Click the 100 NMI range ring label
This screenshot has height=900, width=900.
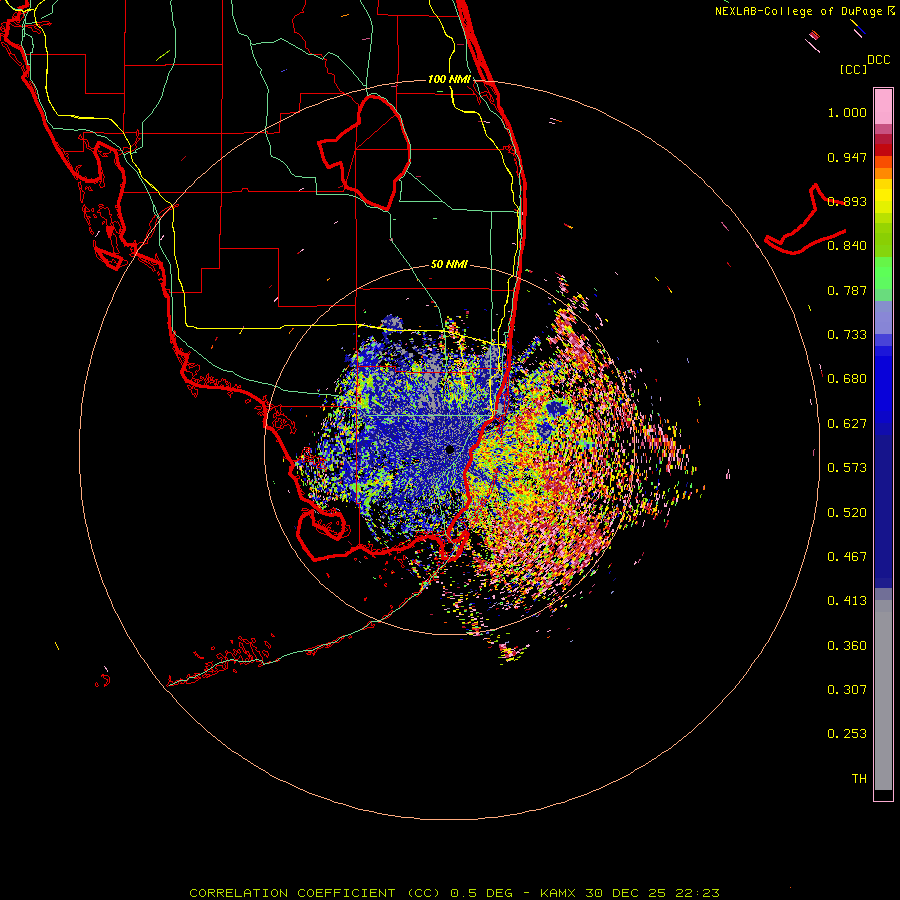coord(449,79)
